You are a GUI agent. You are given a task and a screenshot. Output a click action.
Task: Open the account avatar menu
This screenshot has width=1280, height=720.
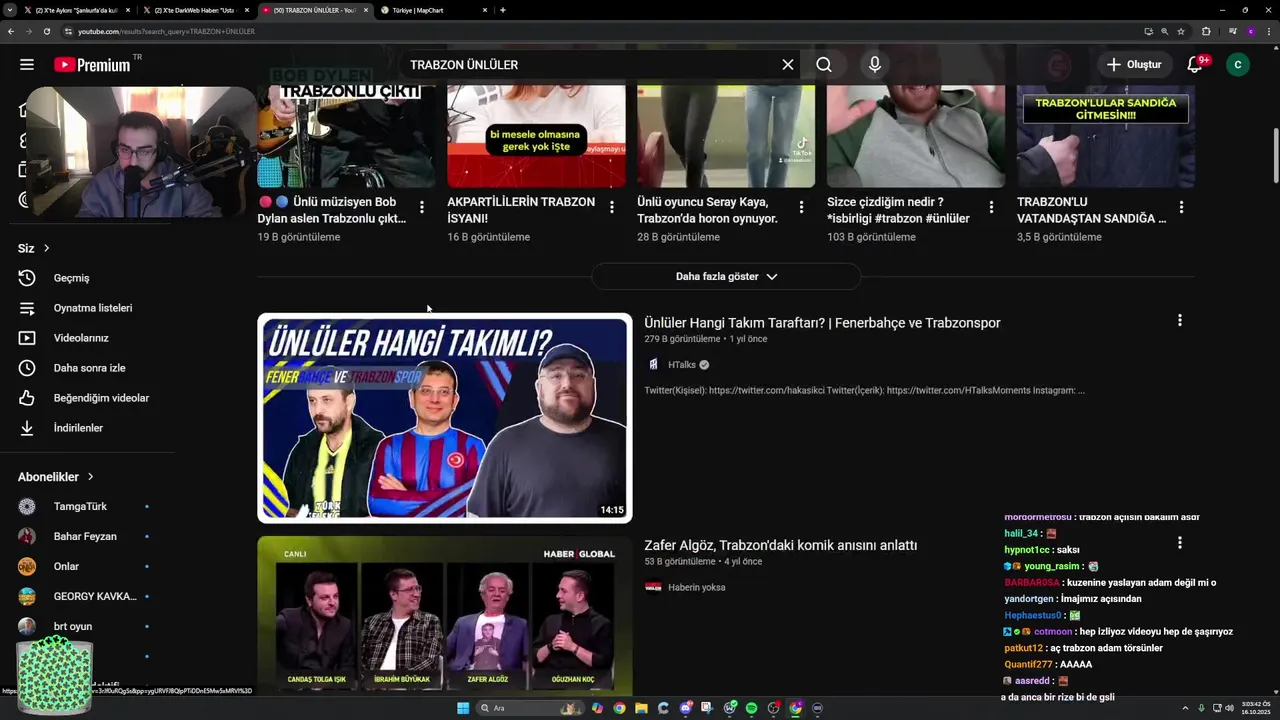pyautogui.click(x=1238, y=64)
